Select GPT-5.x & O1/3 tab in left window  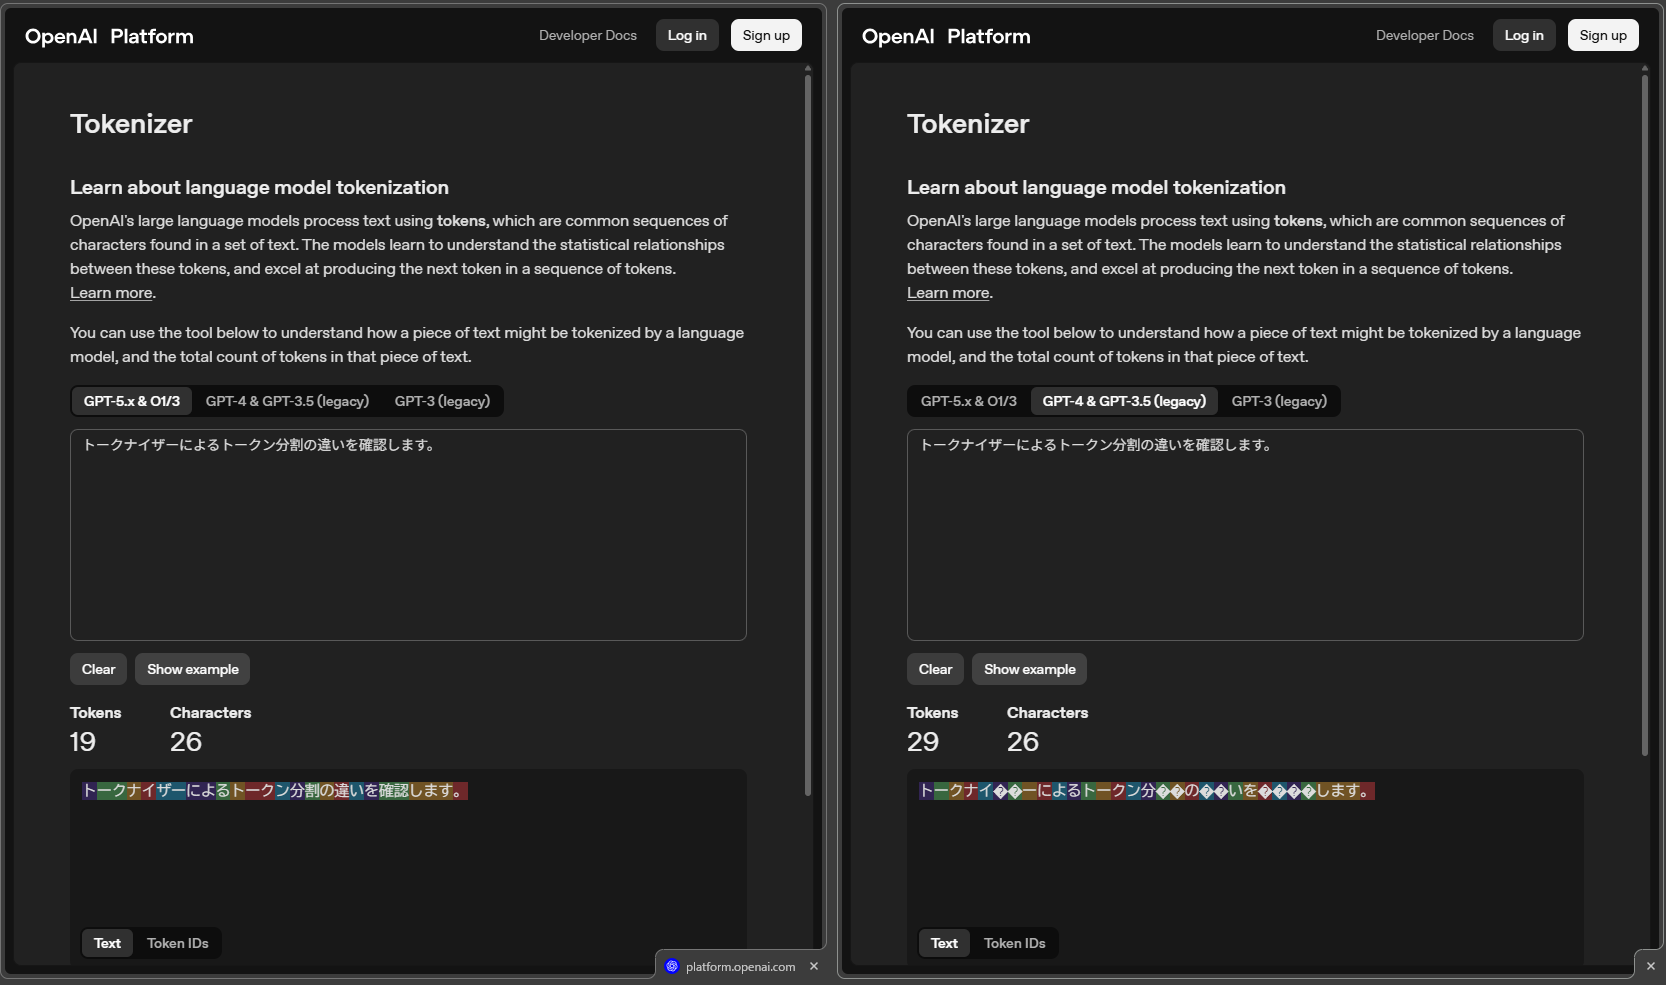pos(132,401)
